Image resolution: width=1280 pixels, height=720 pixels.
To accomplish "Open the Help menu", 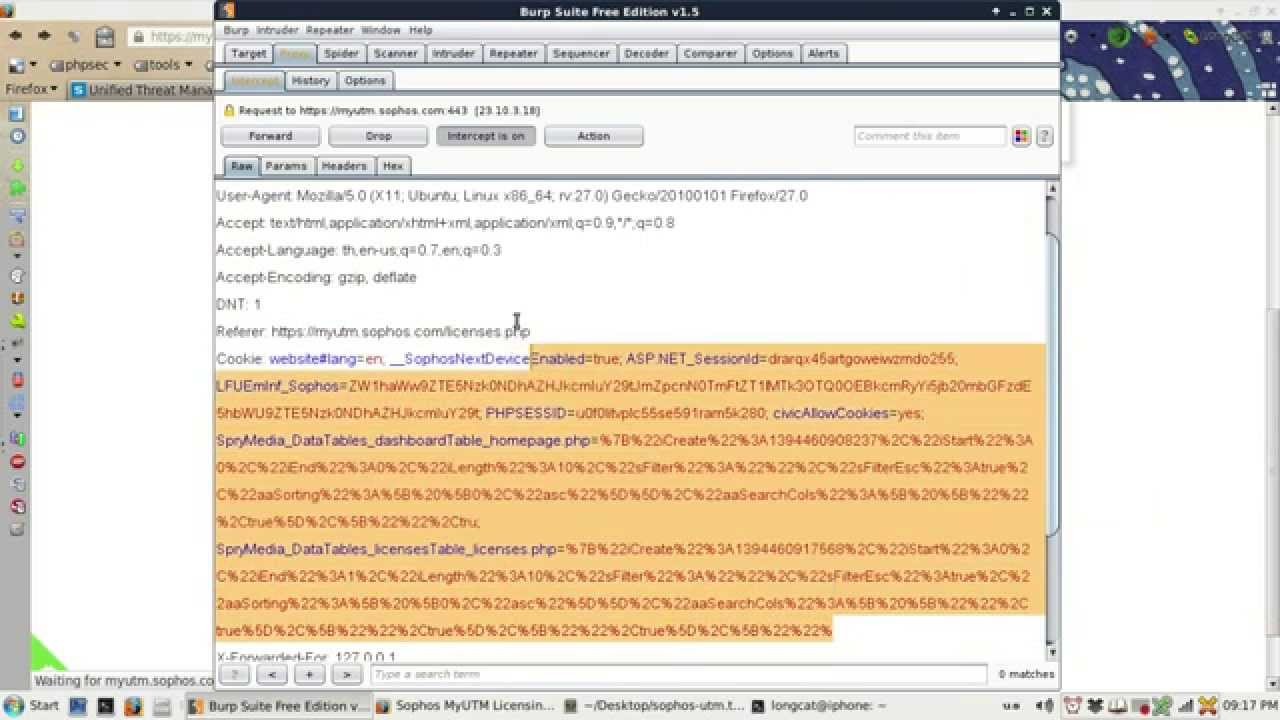I will tap(421, 31).
